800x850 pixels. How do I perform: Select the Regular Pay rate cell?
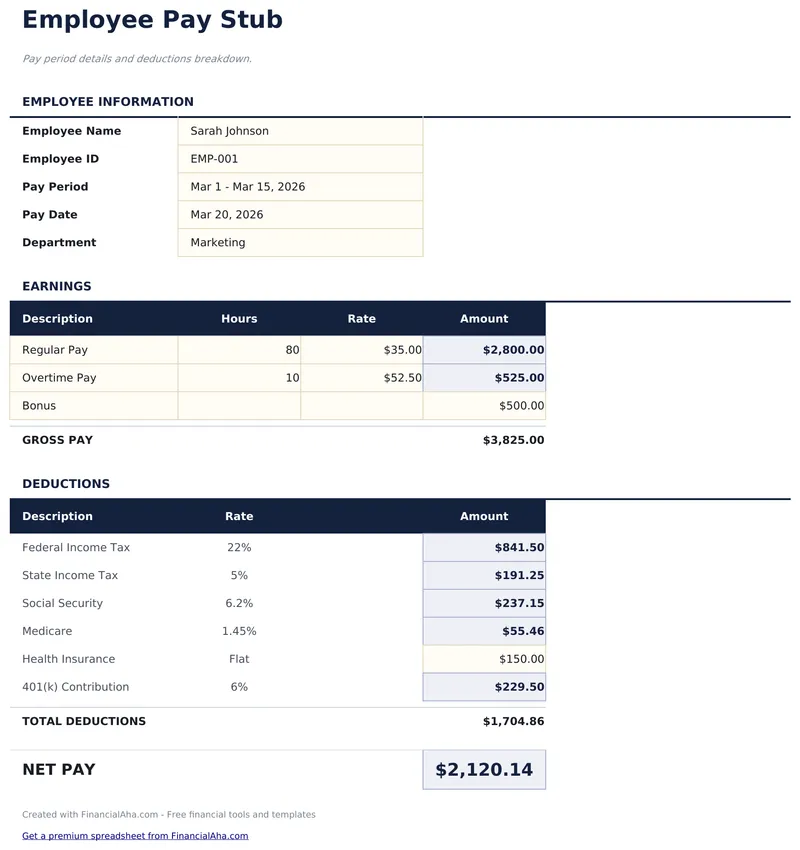click(x=361, y=350)
